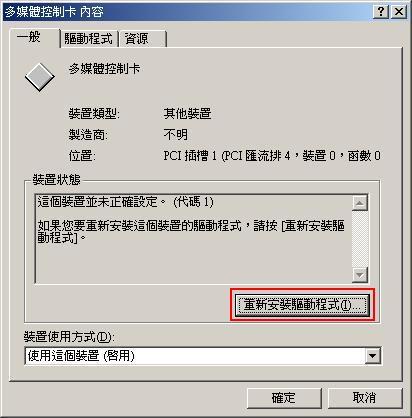Switch to the 驅動程式 tab
This screenshot has height=418, width=412.
(89, 39)
